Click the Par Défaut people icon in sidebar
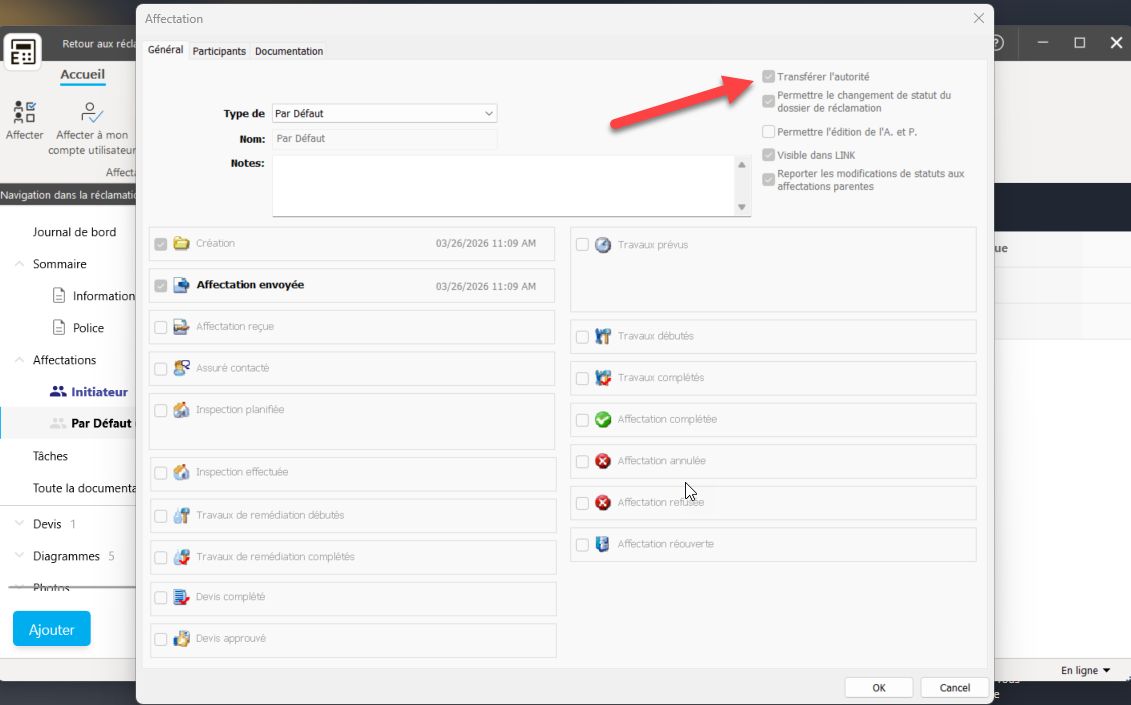This screenshot has width=1131, height=705. (x=58, y=424)
